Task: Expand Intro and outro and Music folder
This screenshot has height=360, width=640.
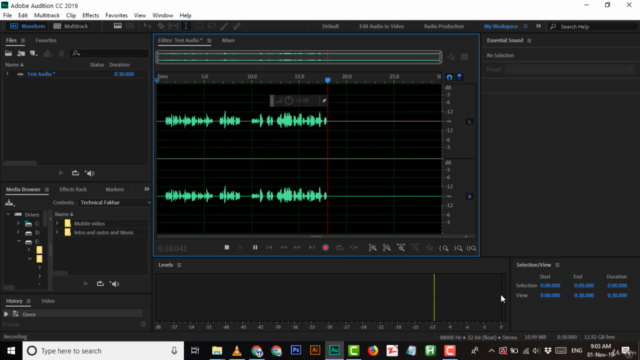Action: (58, 232)
